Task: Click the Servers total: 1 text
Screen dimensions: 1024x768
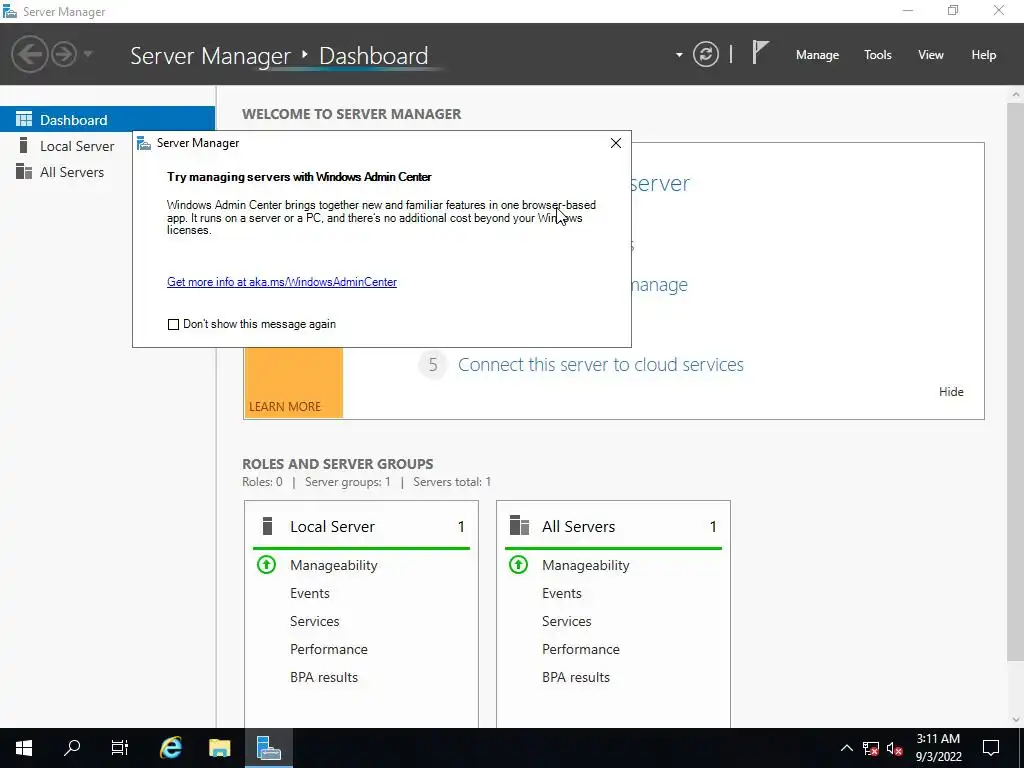Action: click(x=452, y=482)
